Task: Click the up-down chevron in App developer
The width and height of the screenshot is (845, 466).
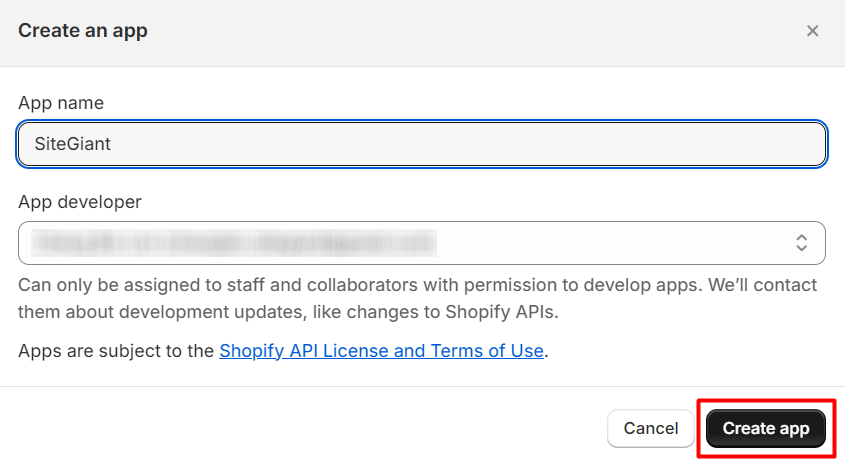Action: (x=801, y=242)
